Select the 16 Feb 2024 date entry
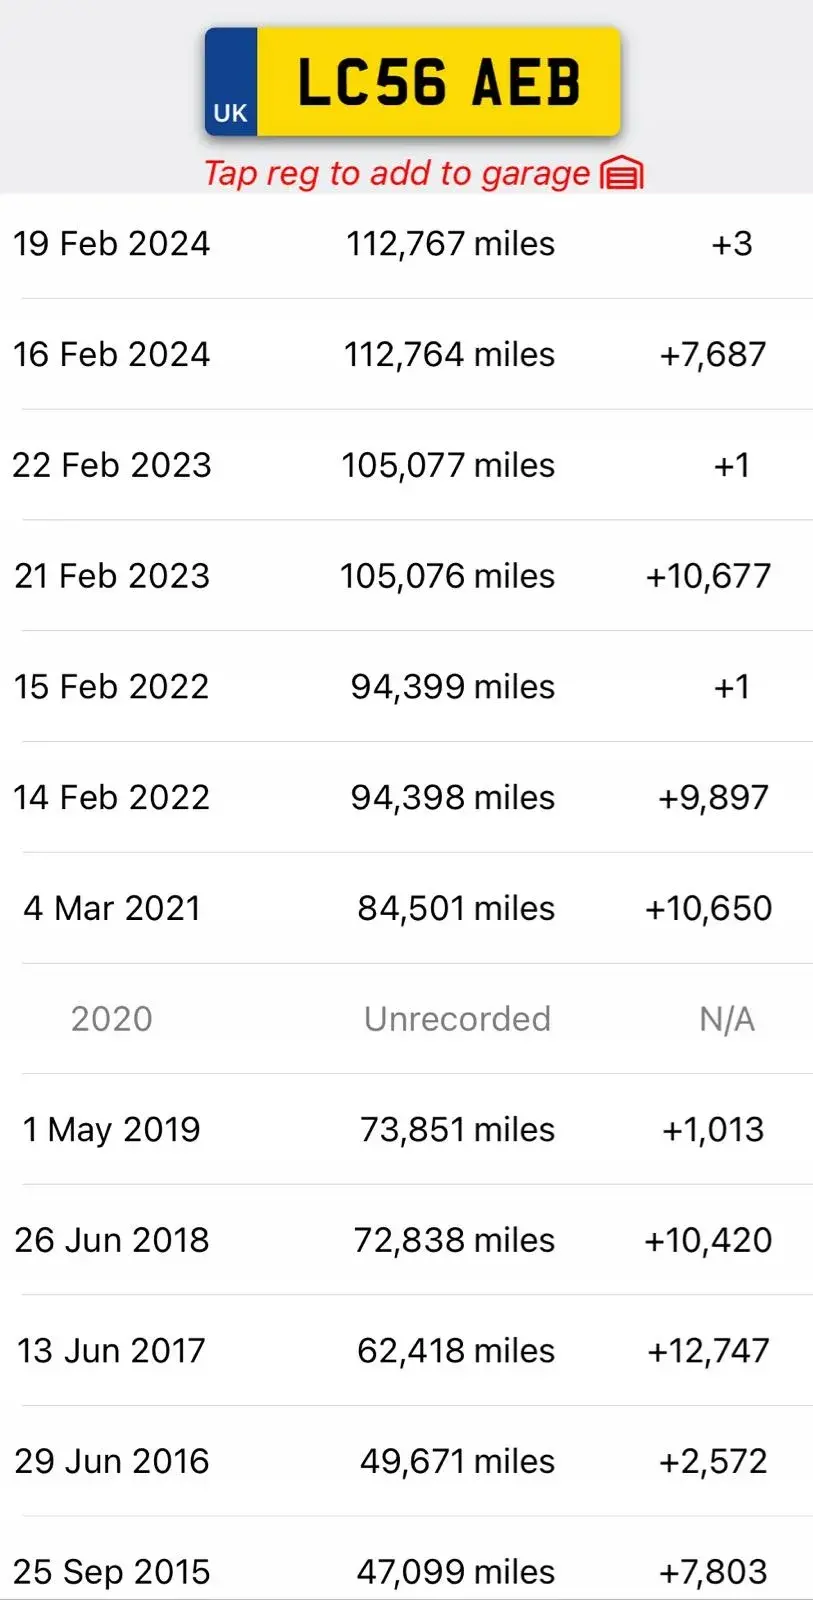Viewport: 813px width, 1600px height. [x=111, y=355]
